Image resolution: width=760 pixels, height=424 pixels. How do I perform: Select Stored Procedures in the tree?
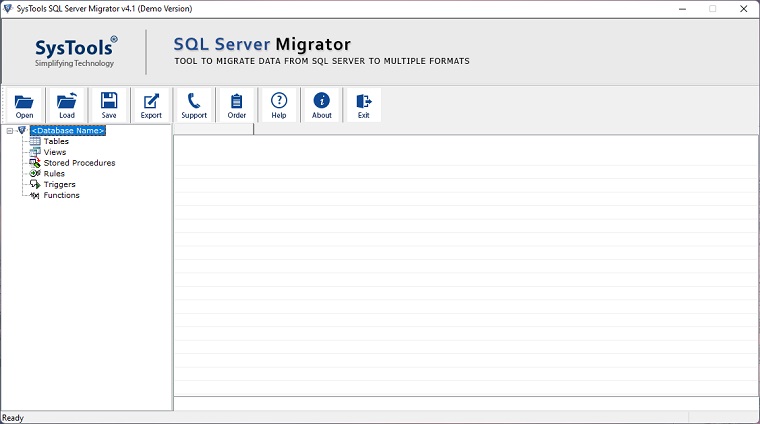[79, 163]
